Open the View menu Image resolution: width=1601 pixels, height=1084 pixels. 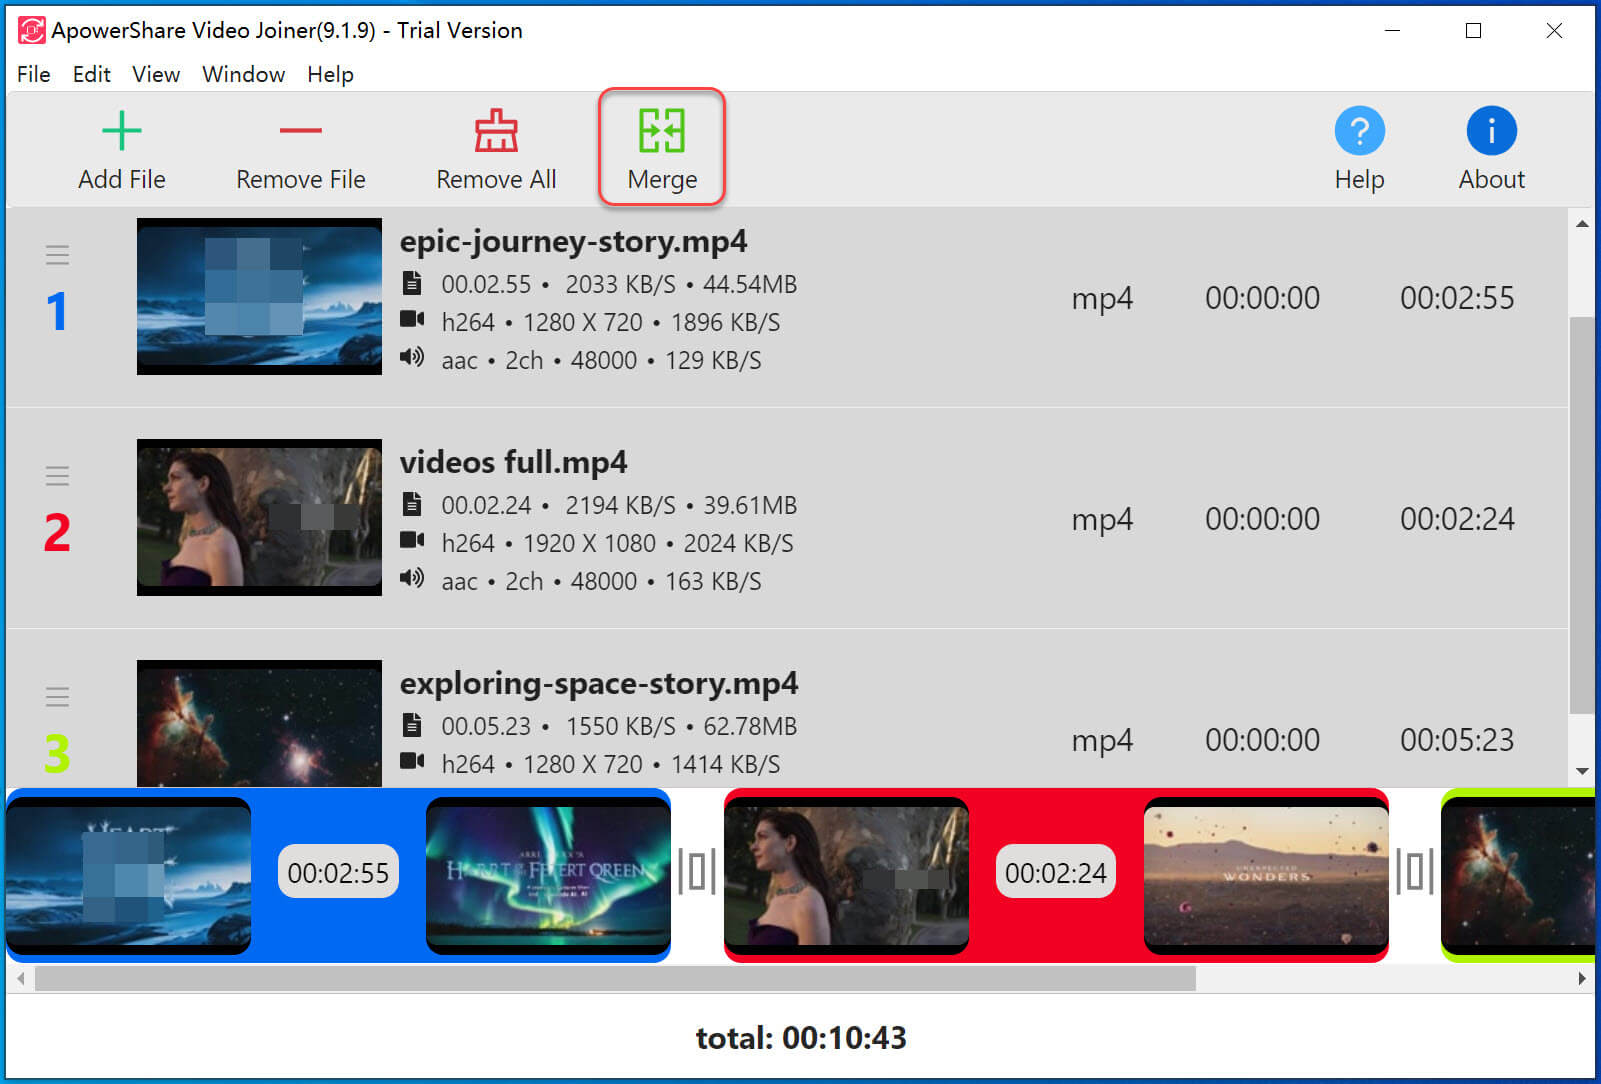point(156,75)
